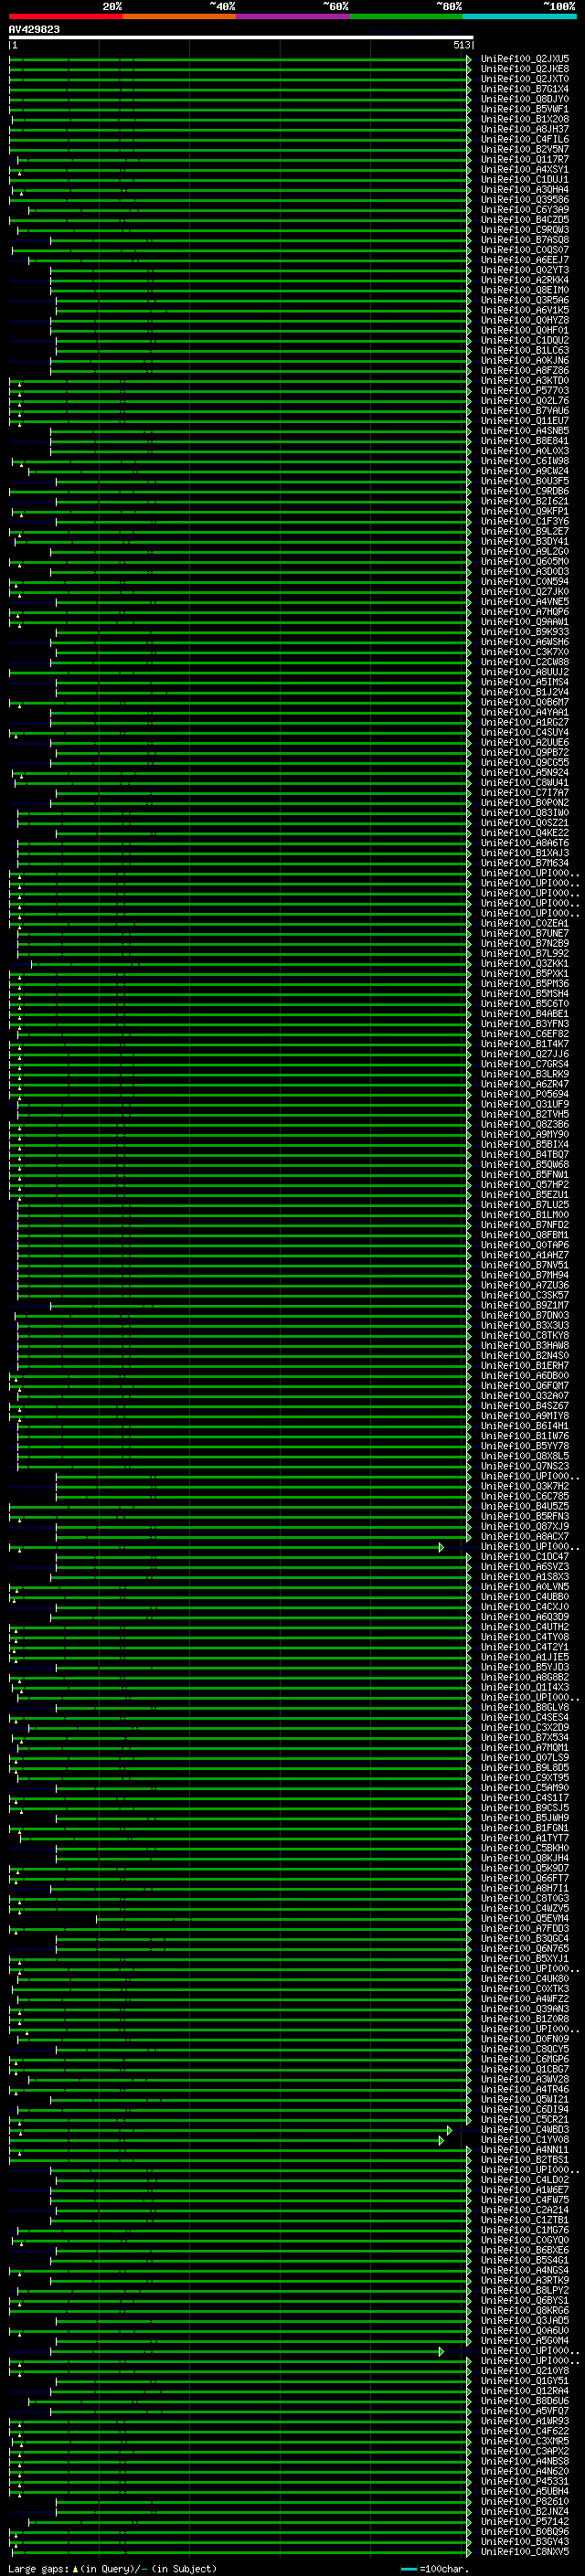The image size is (585, 2576).
Task: Click hit label UniRef100_A6V1K5
Action: pos(525,310)
